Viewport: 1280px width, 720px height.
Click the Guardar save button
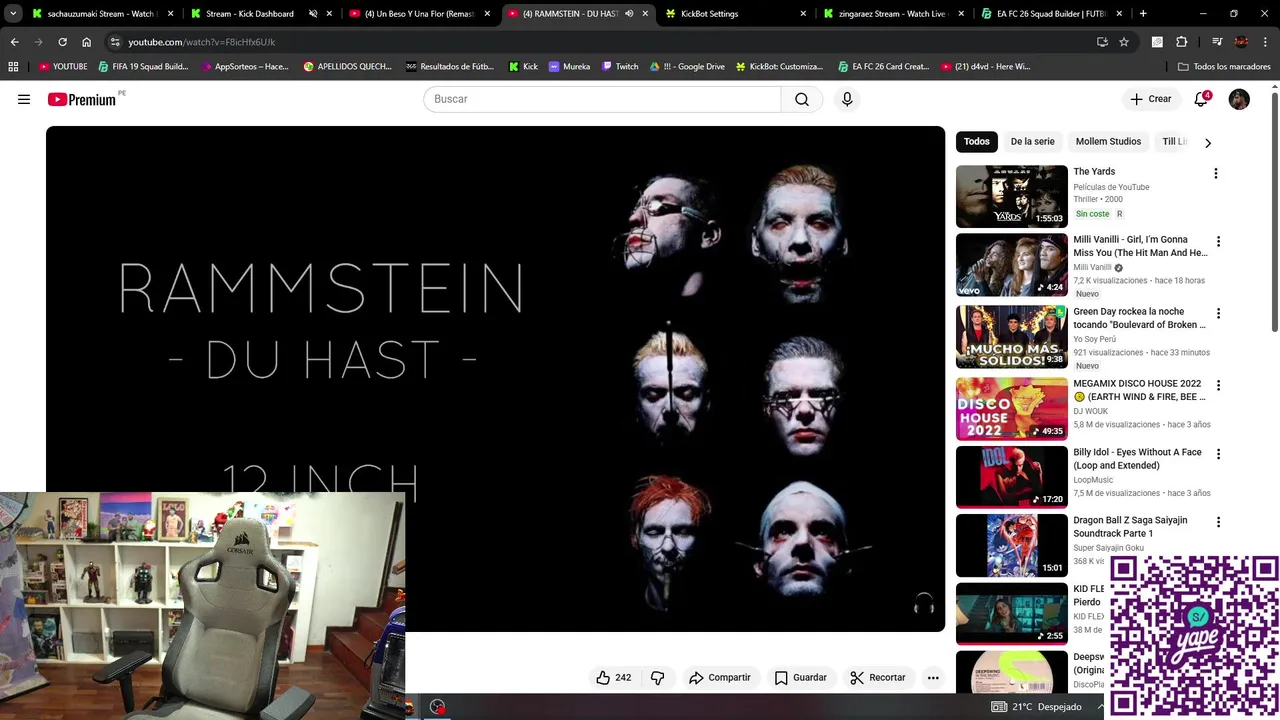[x=801, y=677]
